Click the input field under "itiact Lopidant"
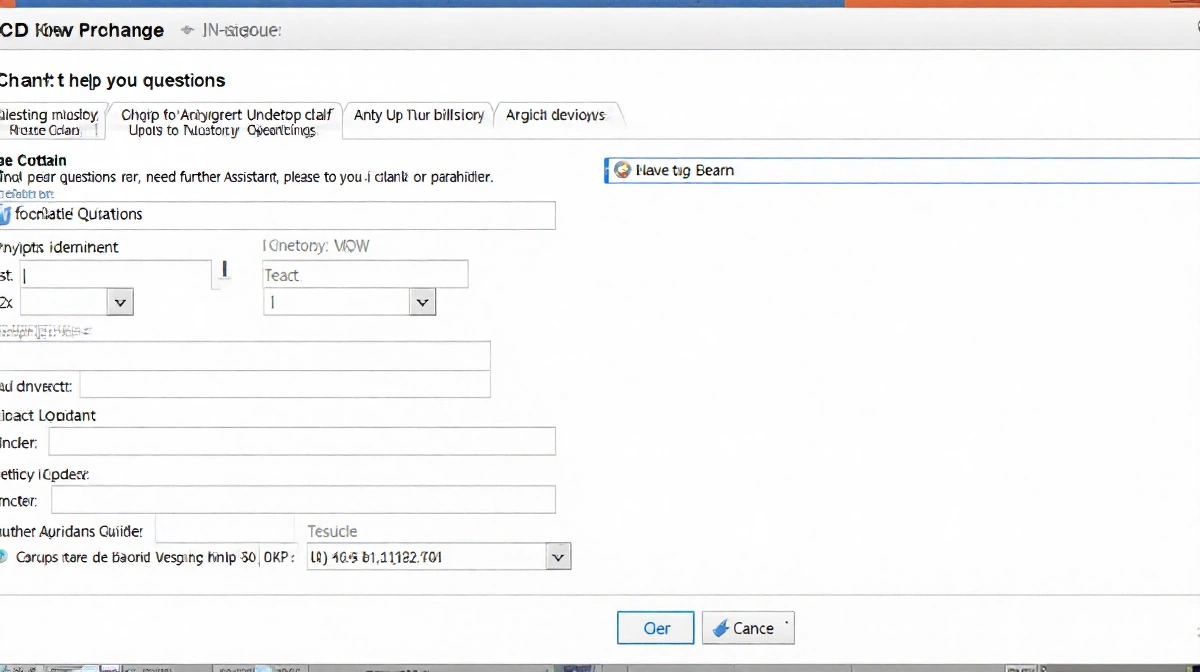The height and width of the screenshot is (672, 1200). click(x=302, y=441)
